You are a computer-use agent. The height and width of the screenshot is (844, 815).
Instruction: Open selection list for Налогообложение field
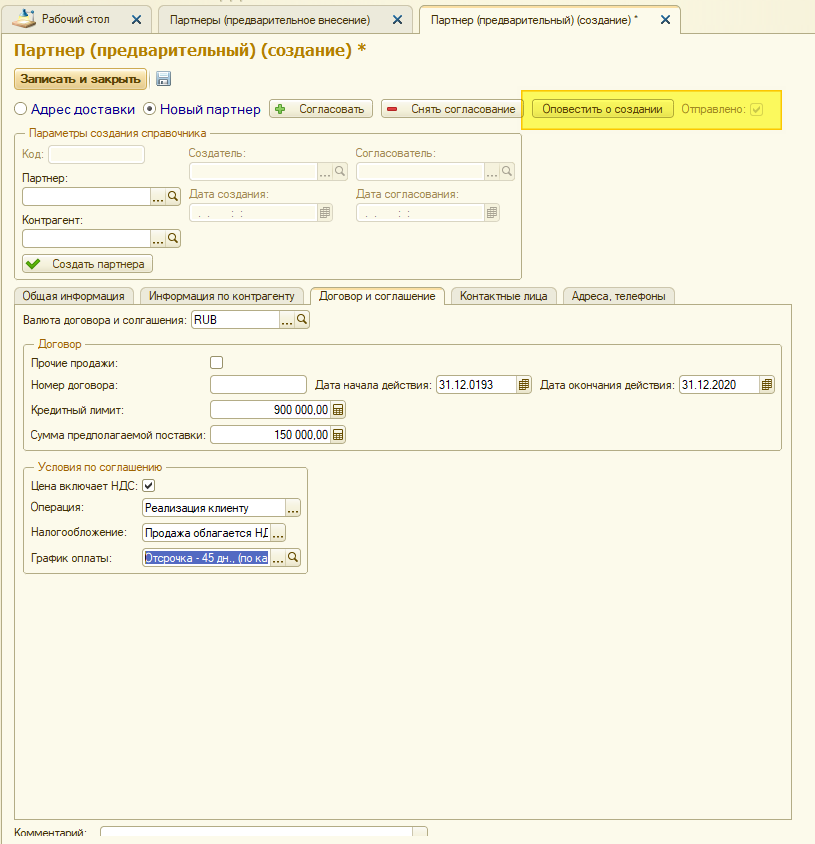click(x=278, y=533)
